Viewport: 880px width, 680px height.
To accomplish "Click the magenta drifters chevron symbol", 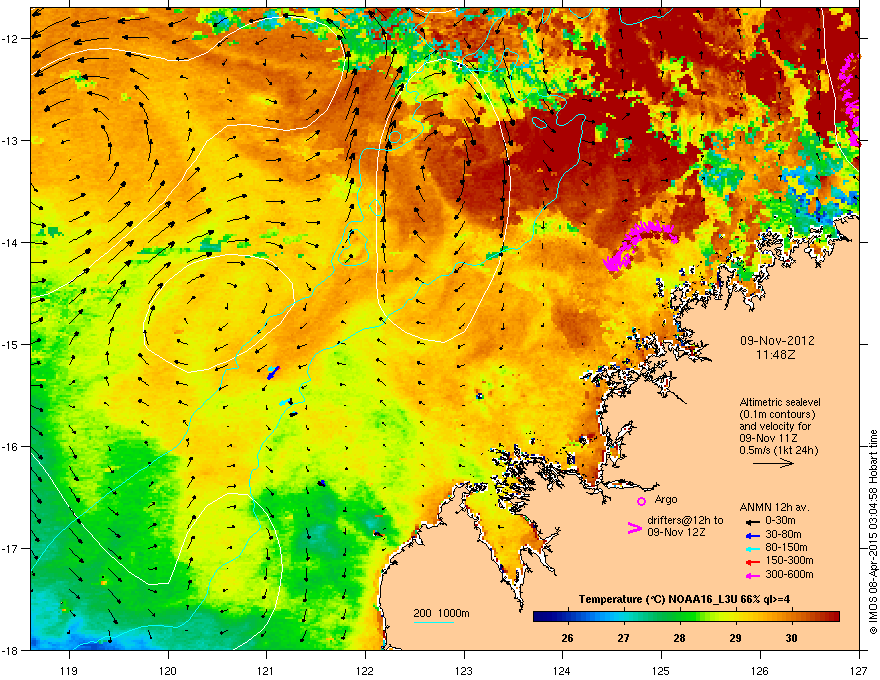I will click(634, 527).
